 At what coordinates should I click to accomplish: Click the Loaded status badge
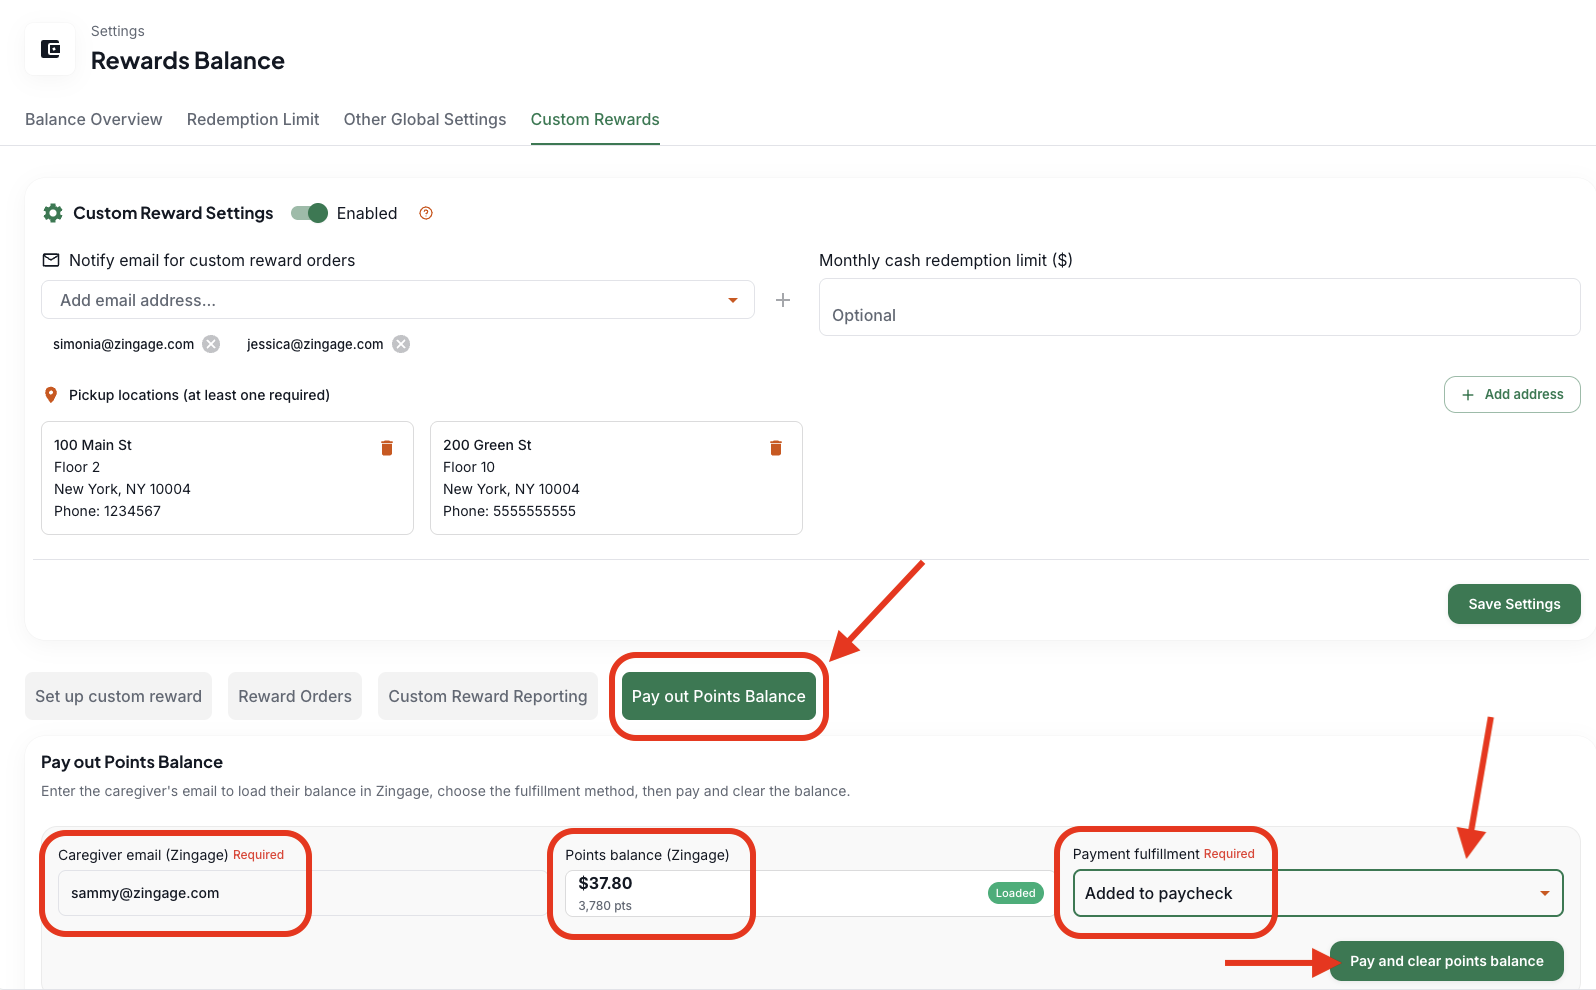click(1015, 893)
